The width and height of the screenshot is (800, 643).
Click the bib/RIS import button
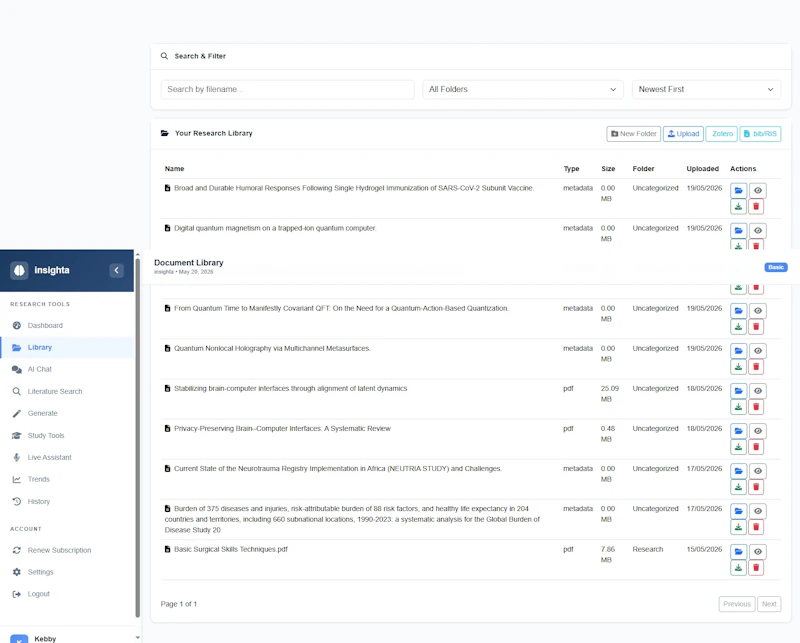(760, 134)
